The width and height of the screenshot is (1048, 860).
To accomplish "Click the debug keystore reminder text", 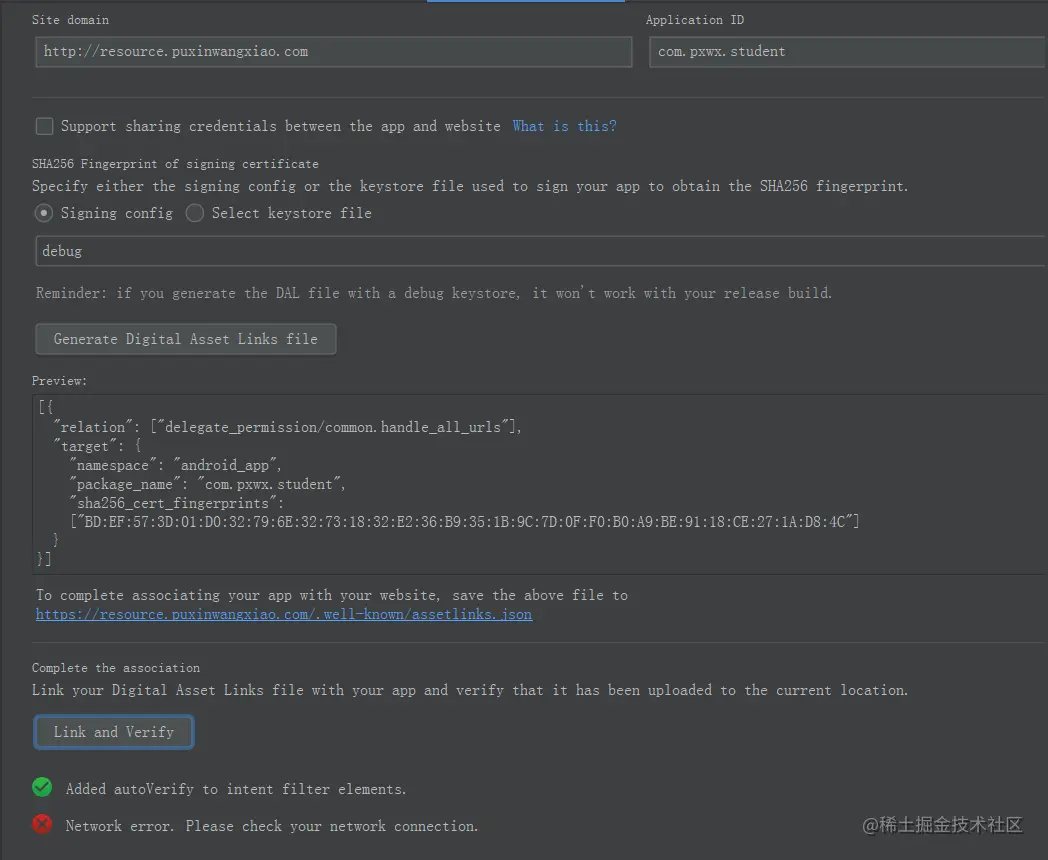I will click(x=434, y=293).
